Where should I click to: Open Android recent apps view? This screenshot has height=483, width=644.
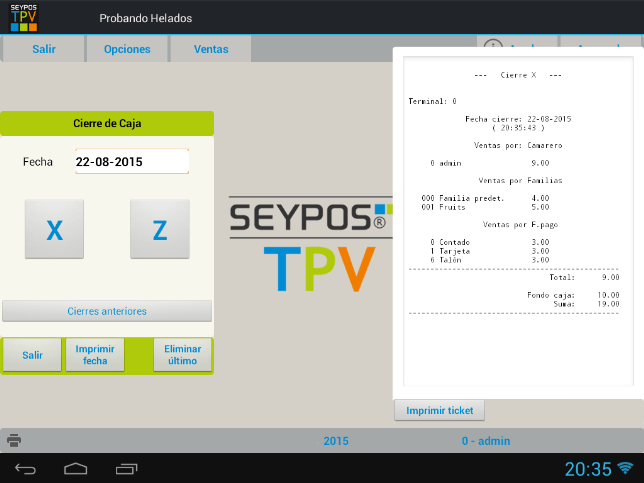pos(127,468)
